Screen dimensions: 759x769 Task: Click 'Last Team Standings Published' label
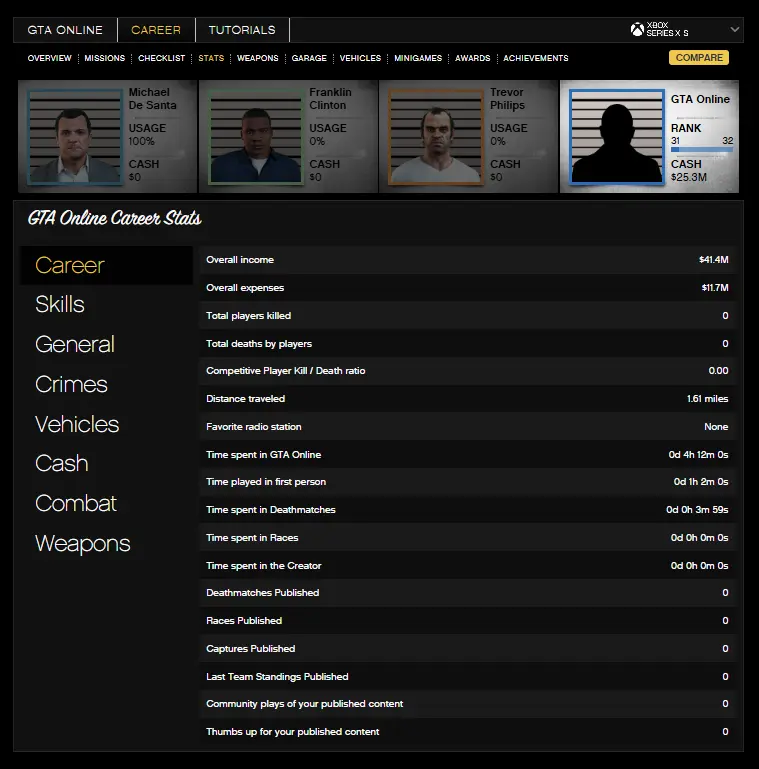click(278, 676)
